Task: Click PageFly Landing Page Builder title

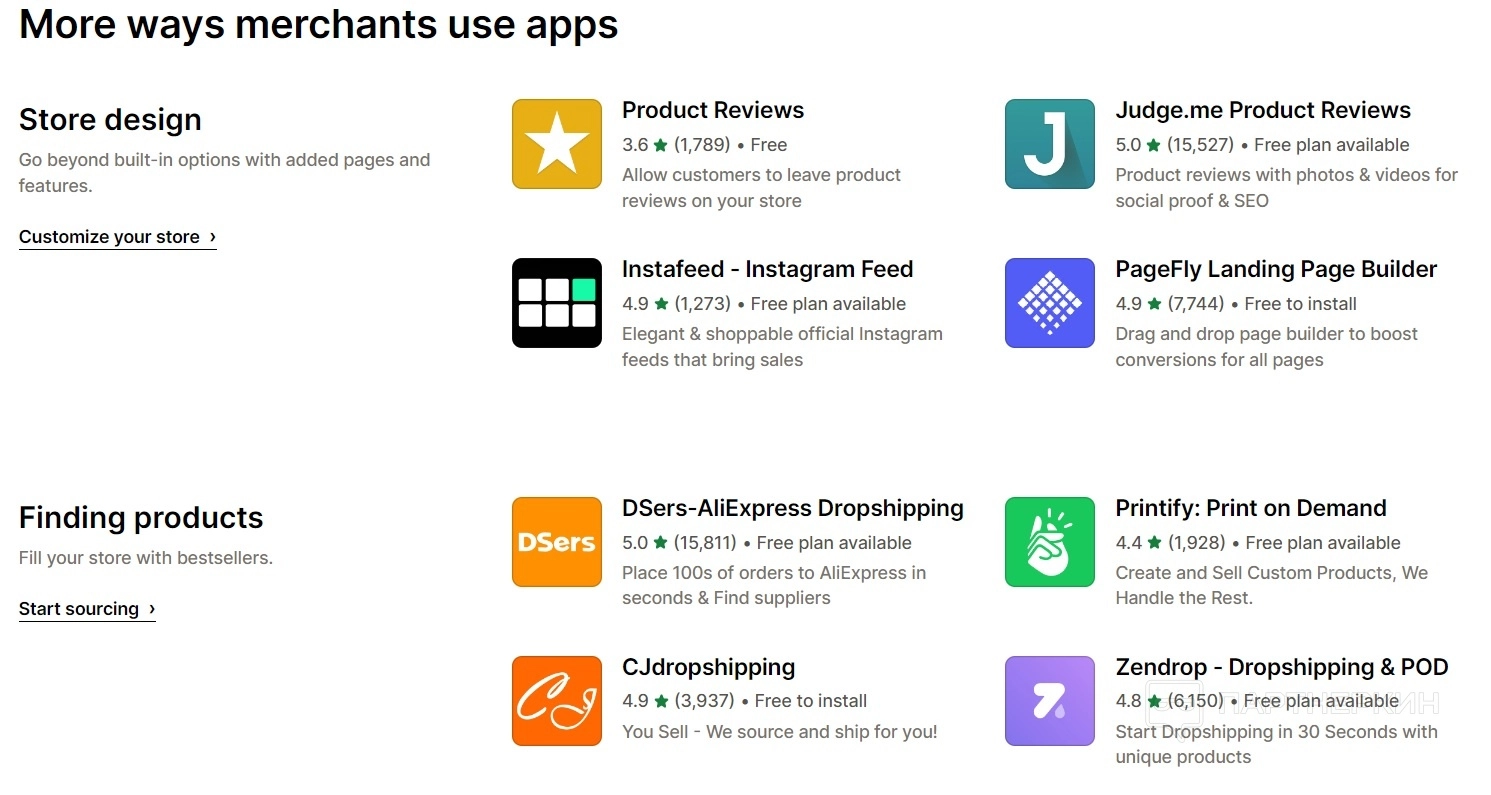Action: click(1276, 269)
